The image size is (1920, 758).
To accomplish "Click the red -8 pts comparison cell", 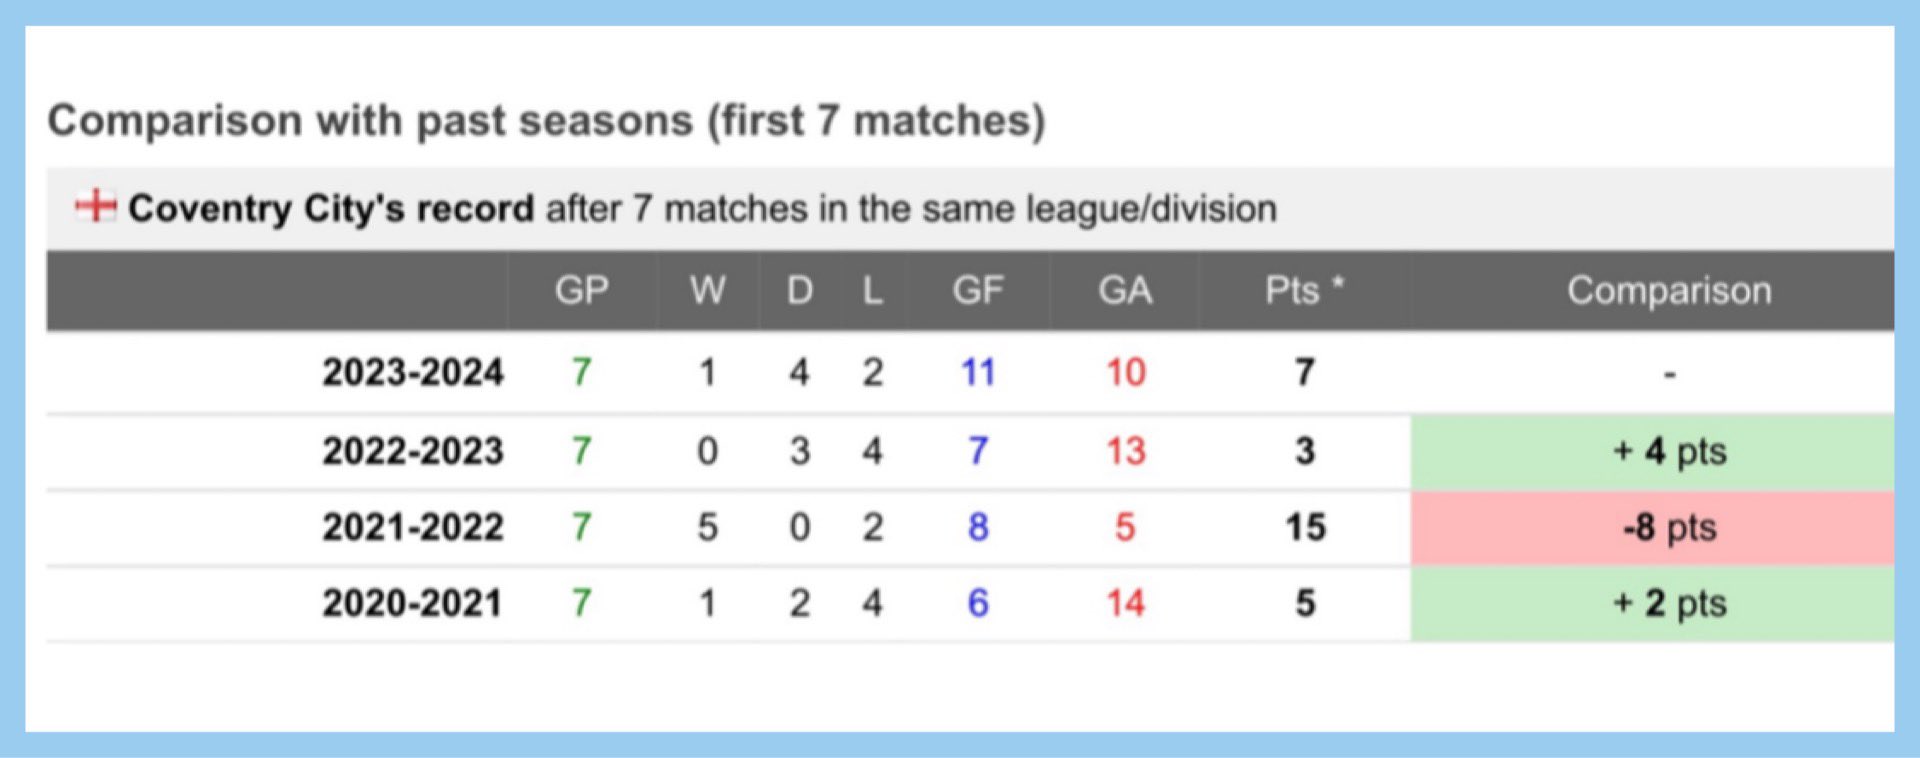I will [x=1652, y=528].
